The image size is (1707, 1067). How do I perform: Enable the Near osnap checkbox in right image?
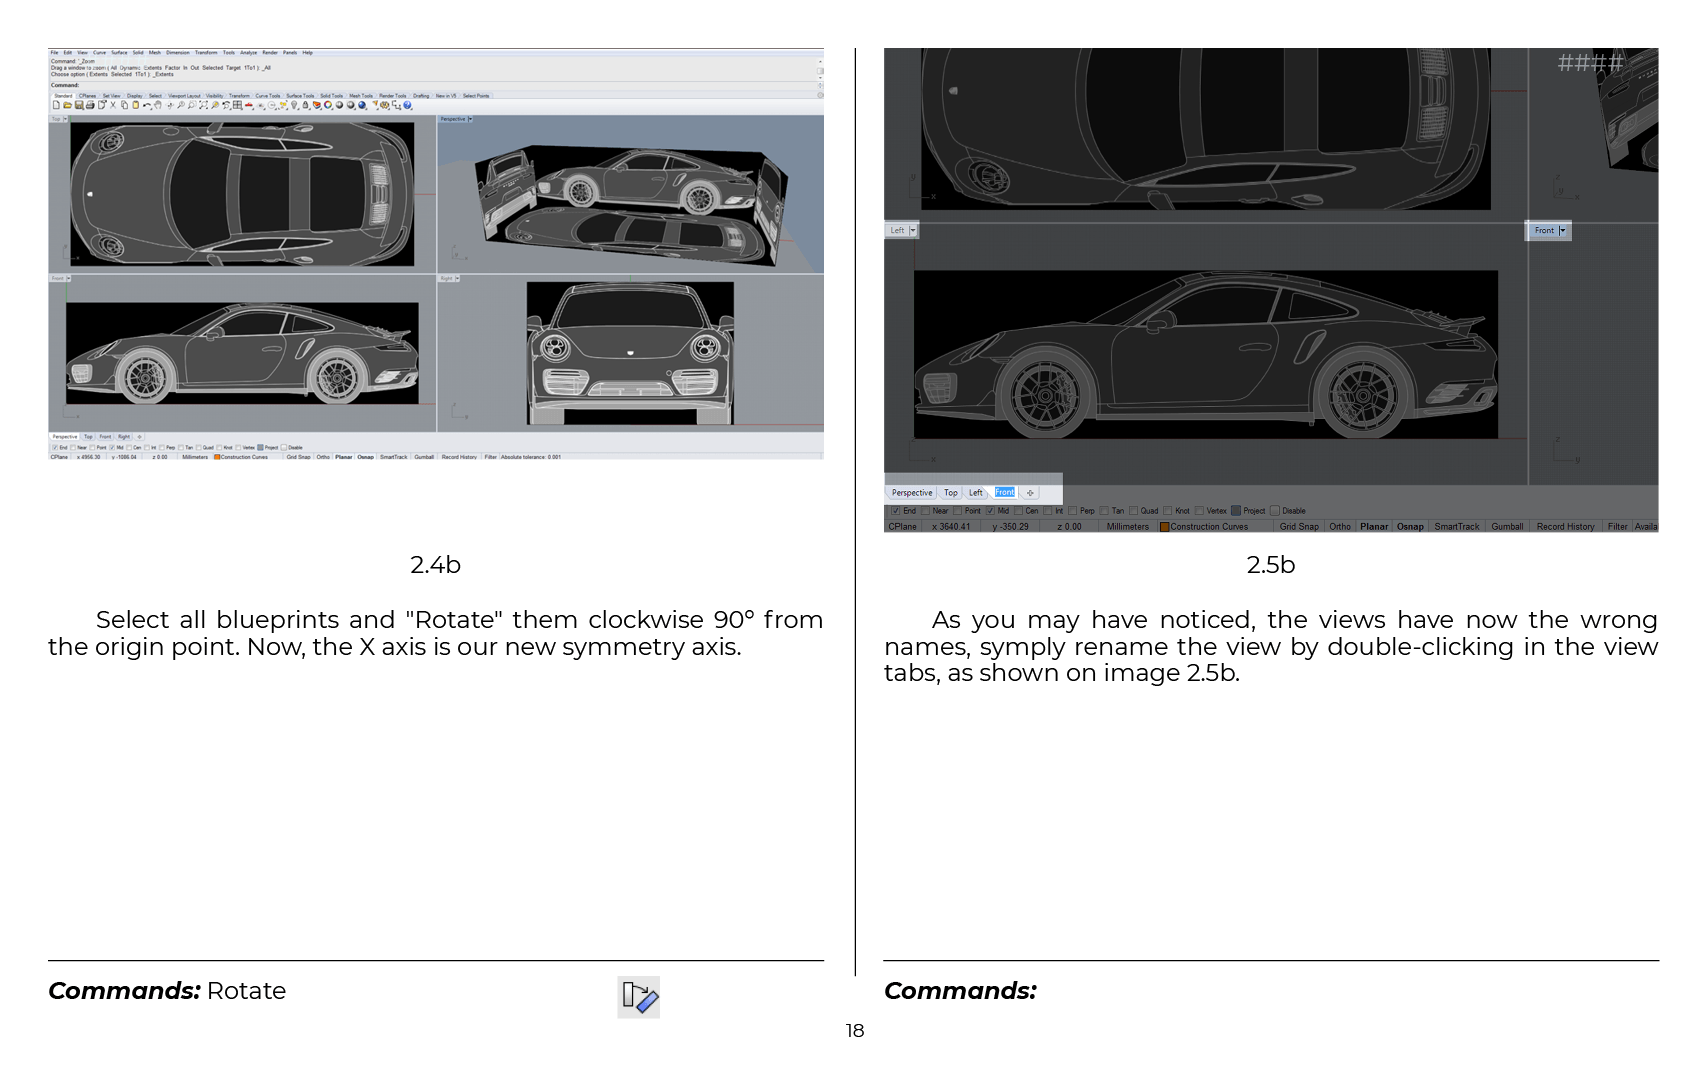926,511
